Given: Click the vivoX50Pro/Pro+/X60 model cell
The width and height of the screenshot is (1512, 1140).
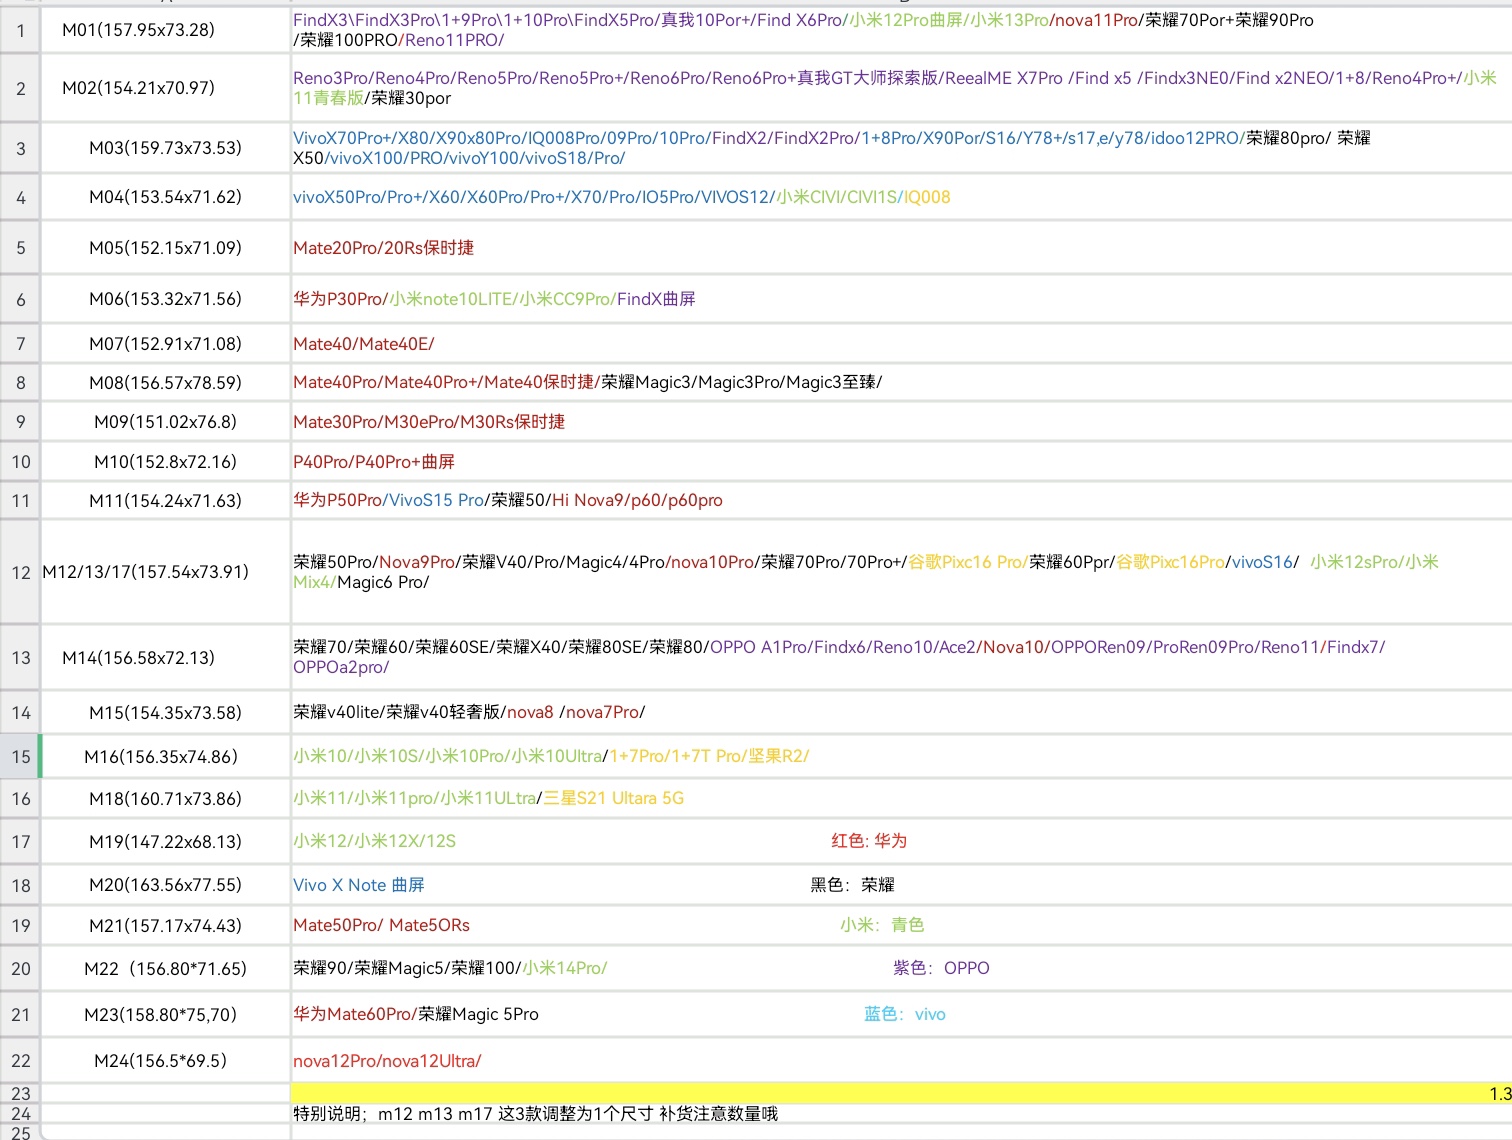Looking at the screenshot, I should 900,197.
